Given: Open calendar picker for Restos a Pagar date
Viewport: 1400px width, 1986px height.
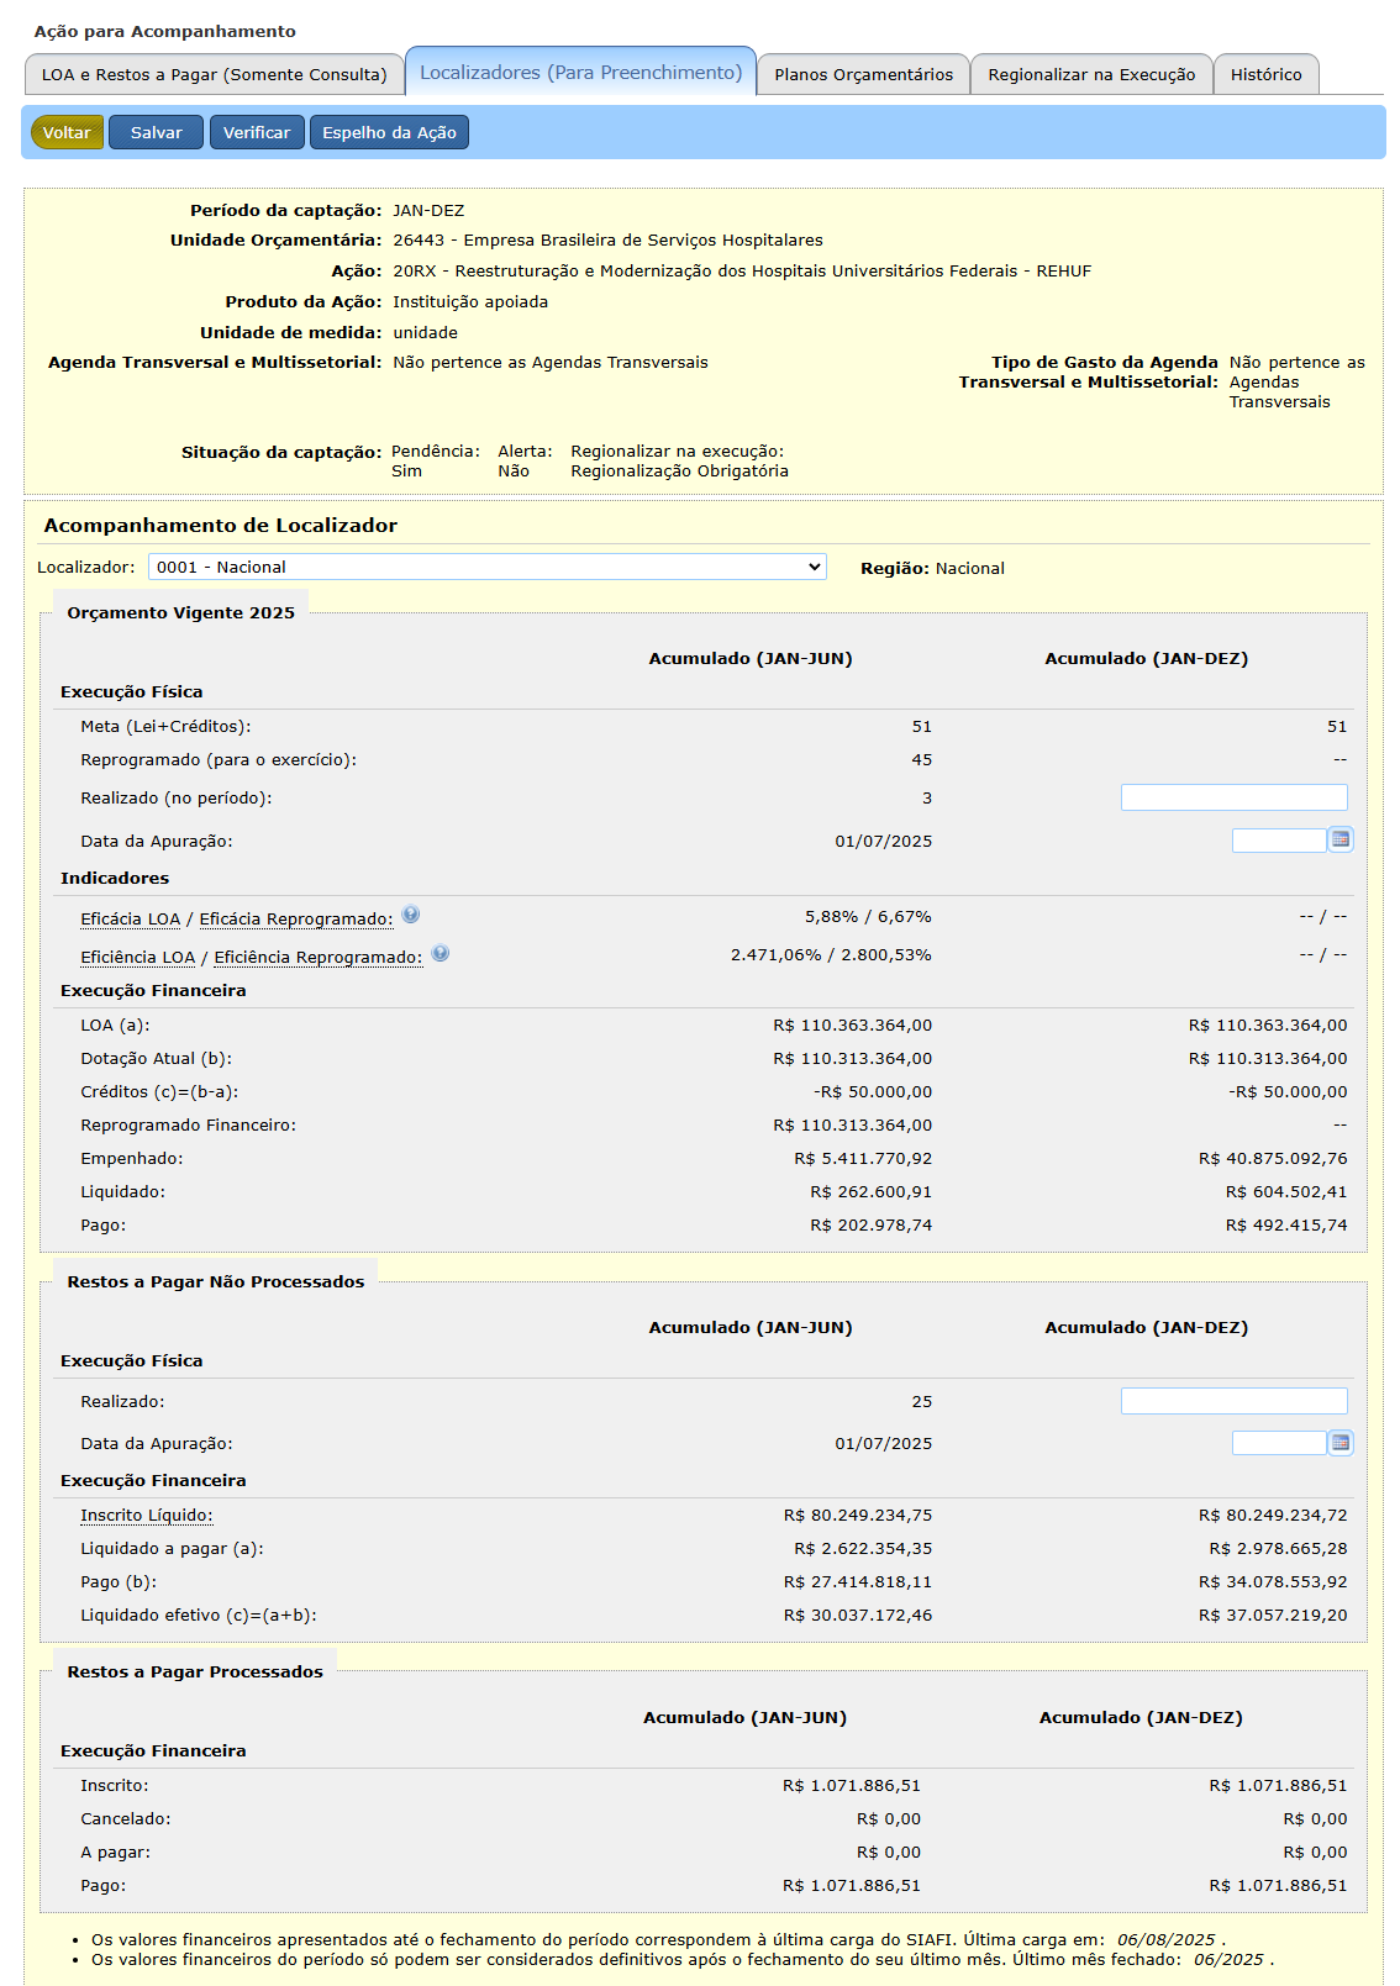Looking at the screenshot, I should 1340,1442.
